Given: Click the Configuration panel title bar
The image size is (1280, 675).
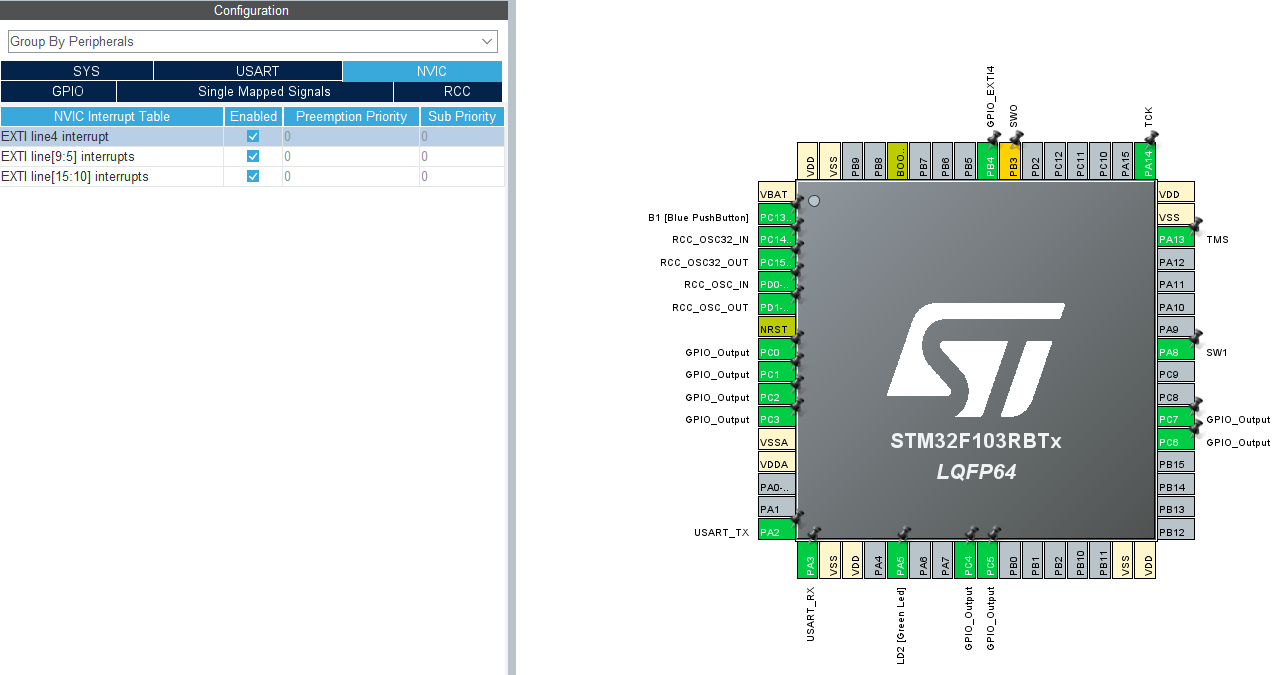Looking at the screenshot, I should pos(252,10).
